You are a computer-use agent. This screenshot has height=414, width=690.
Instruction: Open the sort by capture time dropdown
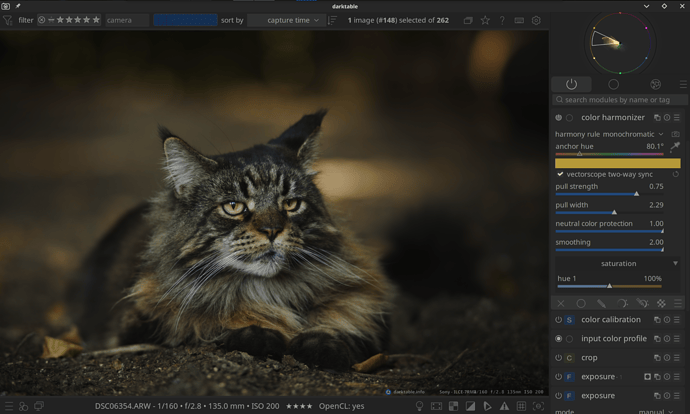(x=286, y=20)
